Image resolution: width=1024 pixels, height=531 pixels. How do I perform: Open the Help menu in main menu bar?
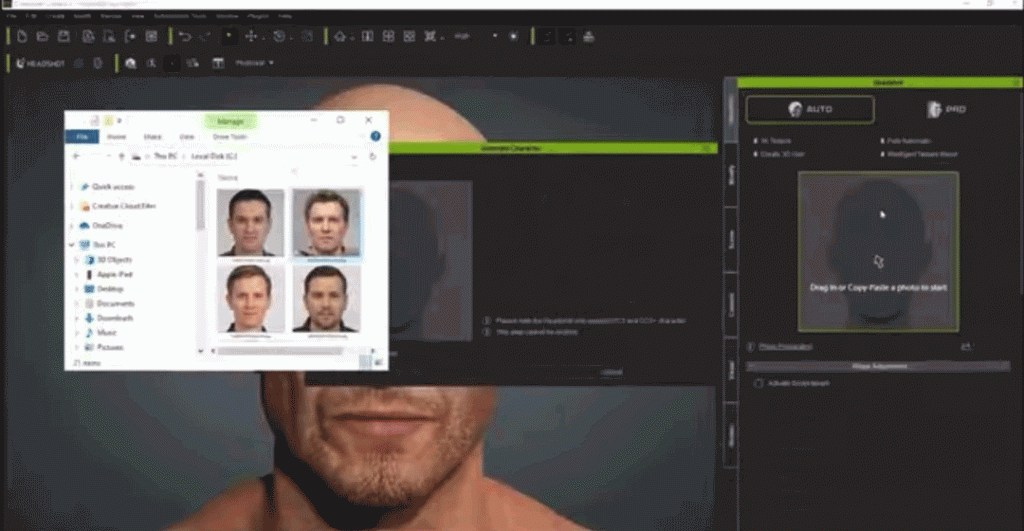[x=285, y=16]
